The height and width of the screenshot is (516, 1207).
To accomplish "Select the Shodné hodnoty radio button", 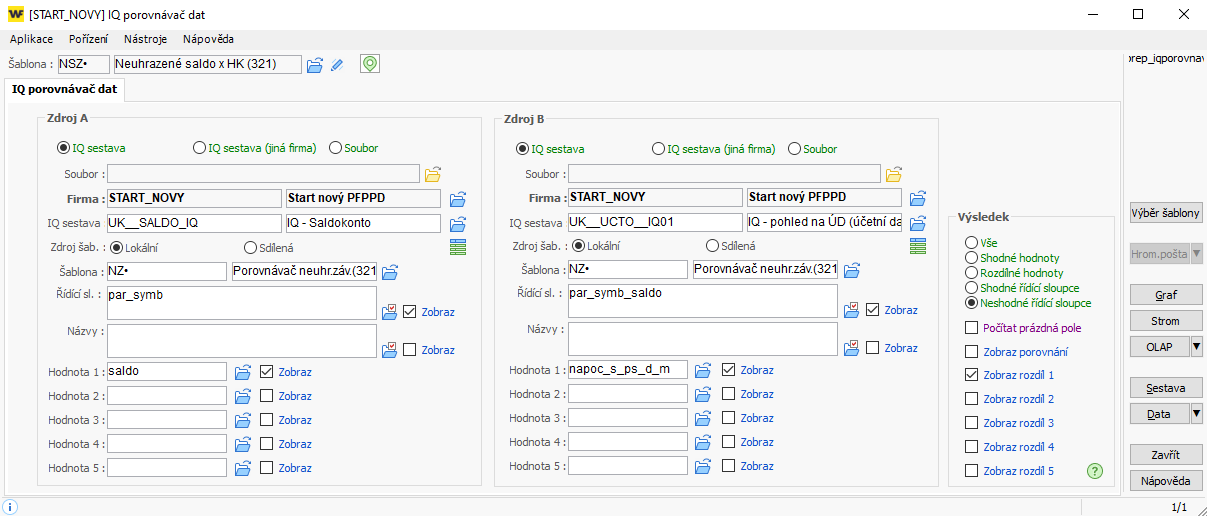I will [971, 258].
